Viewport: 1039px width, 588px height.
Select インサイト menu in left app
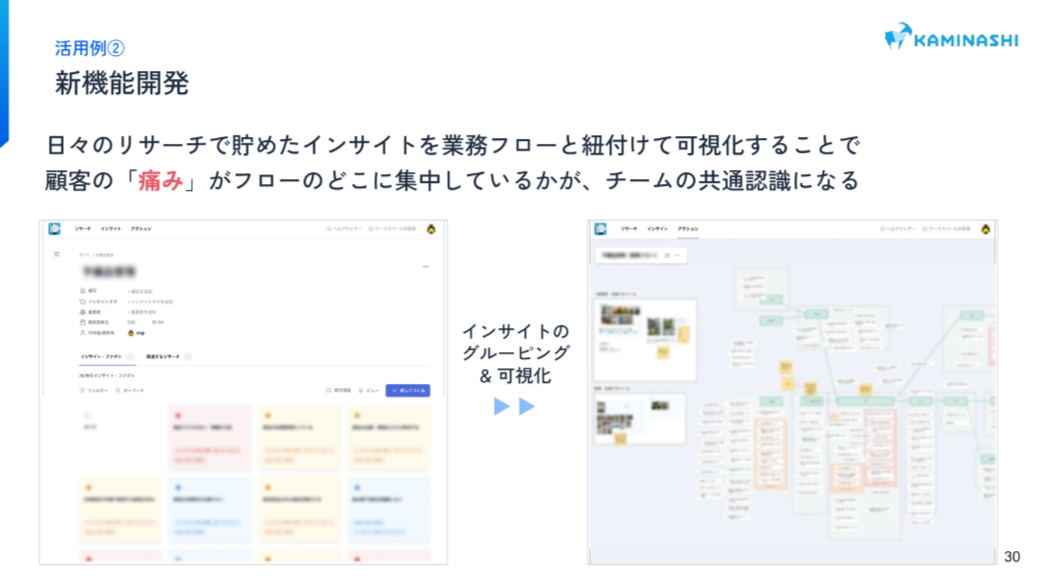[112, 229]
